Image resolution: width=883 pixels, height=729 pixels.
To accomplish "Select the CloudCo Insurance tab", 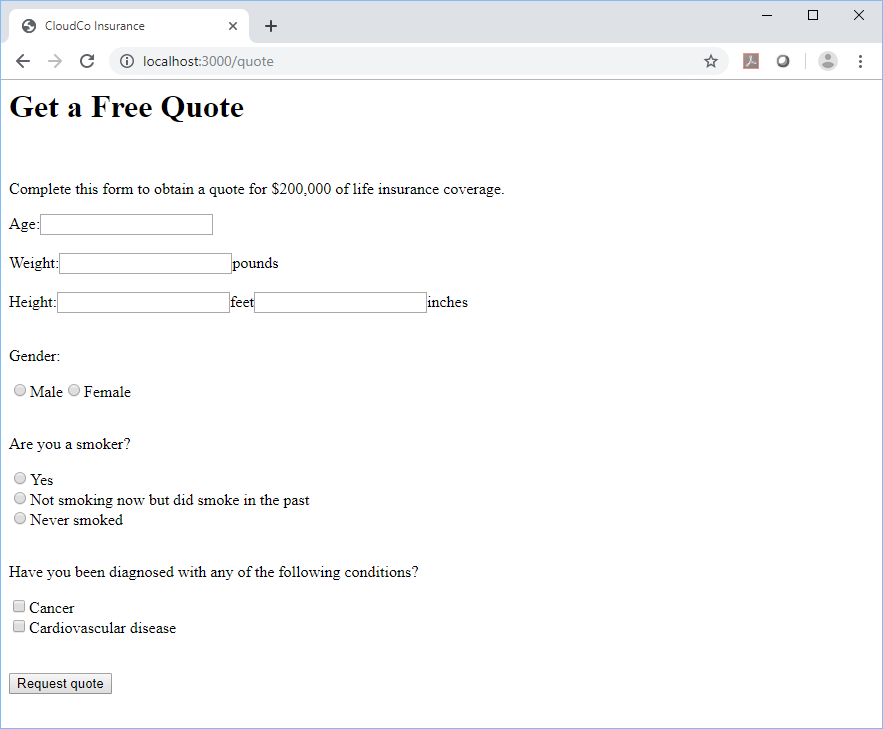I will click(129, 26).
